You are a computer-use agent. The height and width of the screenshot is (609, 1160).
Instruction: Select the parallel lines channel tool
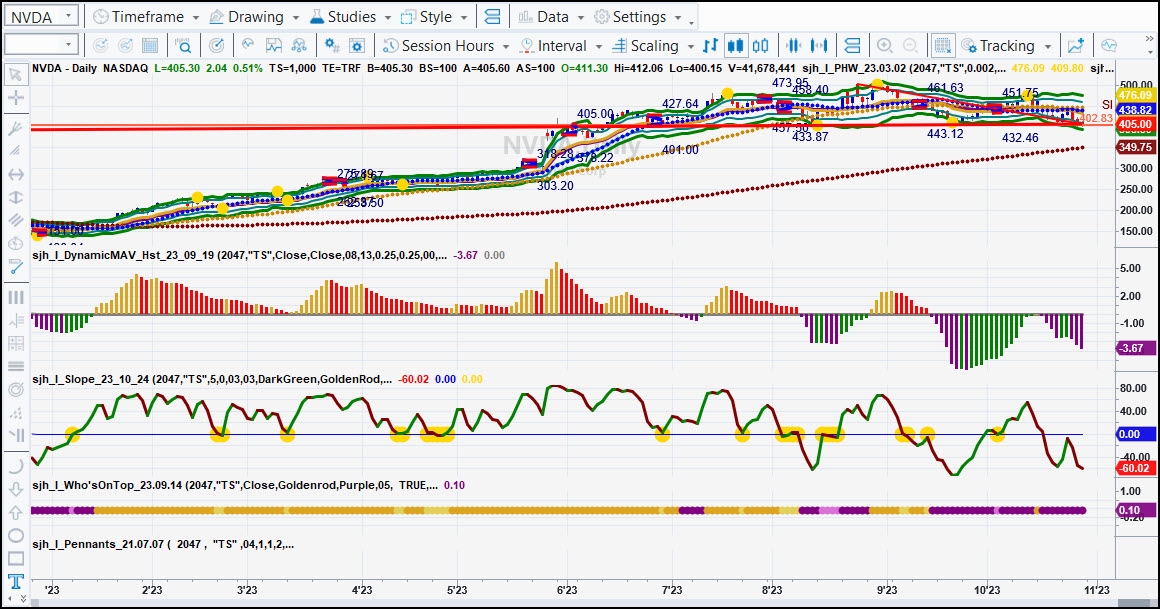point(15,221)
